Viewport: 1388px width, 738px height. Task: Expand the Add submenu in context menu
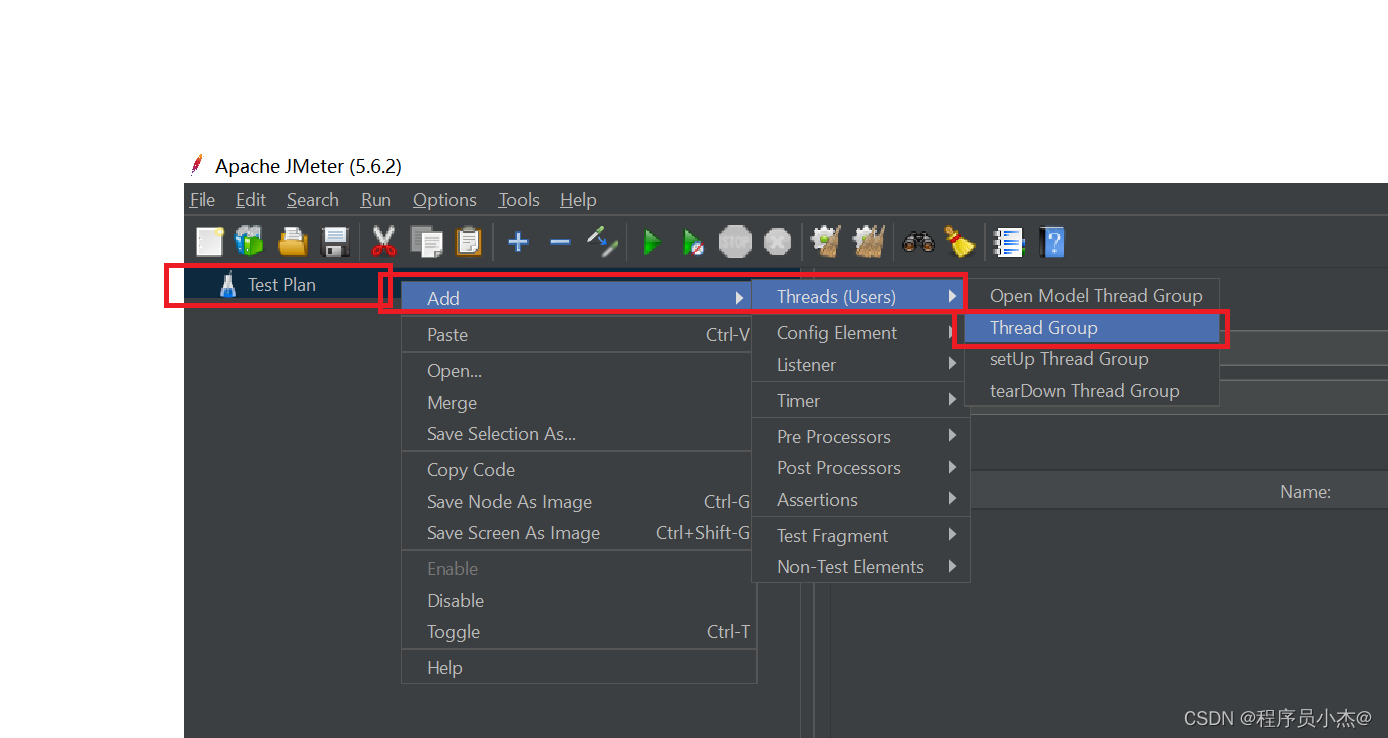pos(578,298)
